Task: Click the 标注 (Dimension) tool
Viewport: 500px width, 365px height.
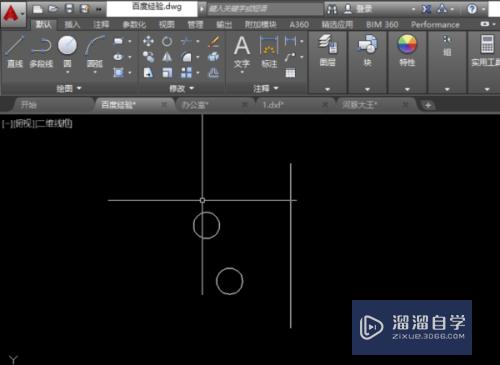Action: coord(269,52)
